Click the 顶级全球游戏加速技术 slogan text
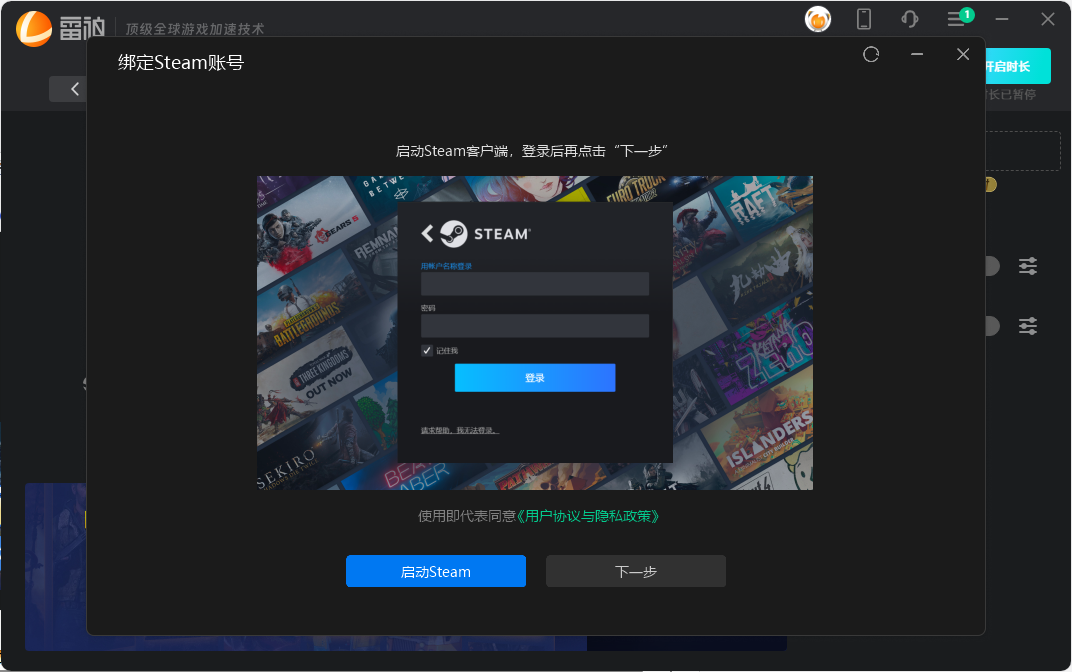This screenshot has width=1072, height=672. click(195, 29)
